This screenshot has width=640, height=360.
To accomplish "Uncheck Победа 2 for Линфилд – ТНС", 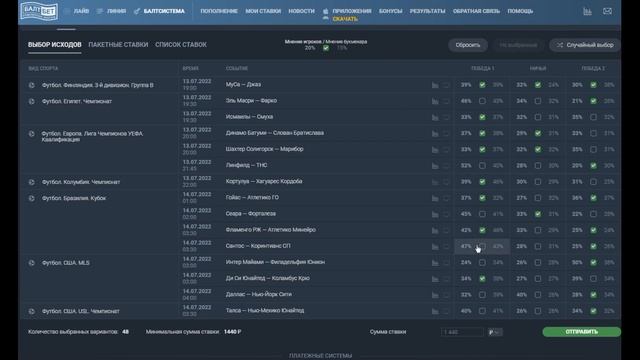I will (593, 165).
